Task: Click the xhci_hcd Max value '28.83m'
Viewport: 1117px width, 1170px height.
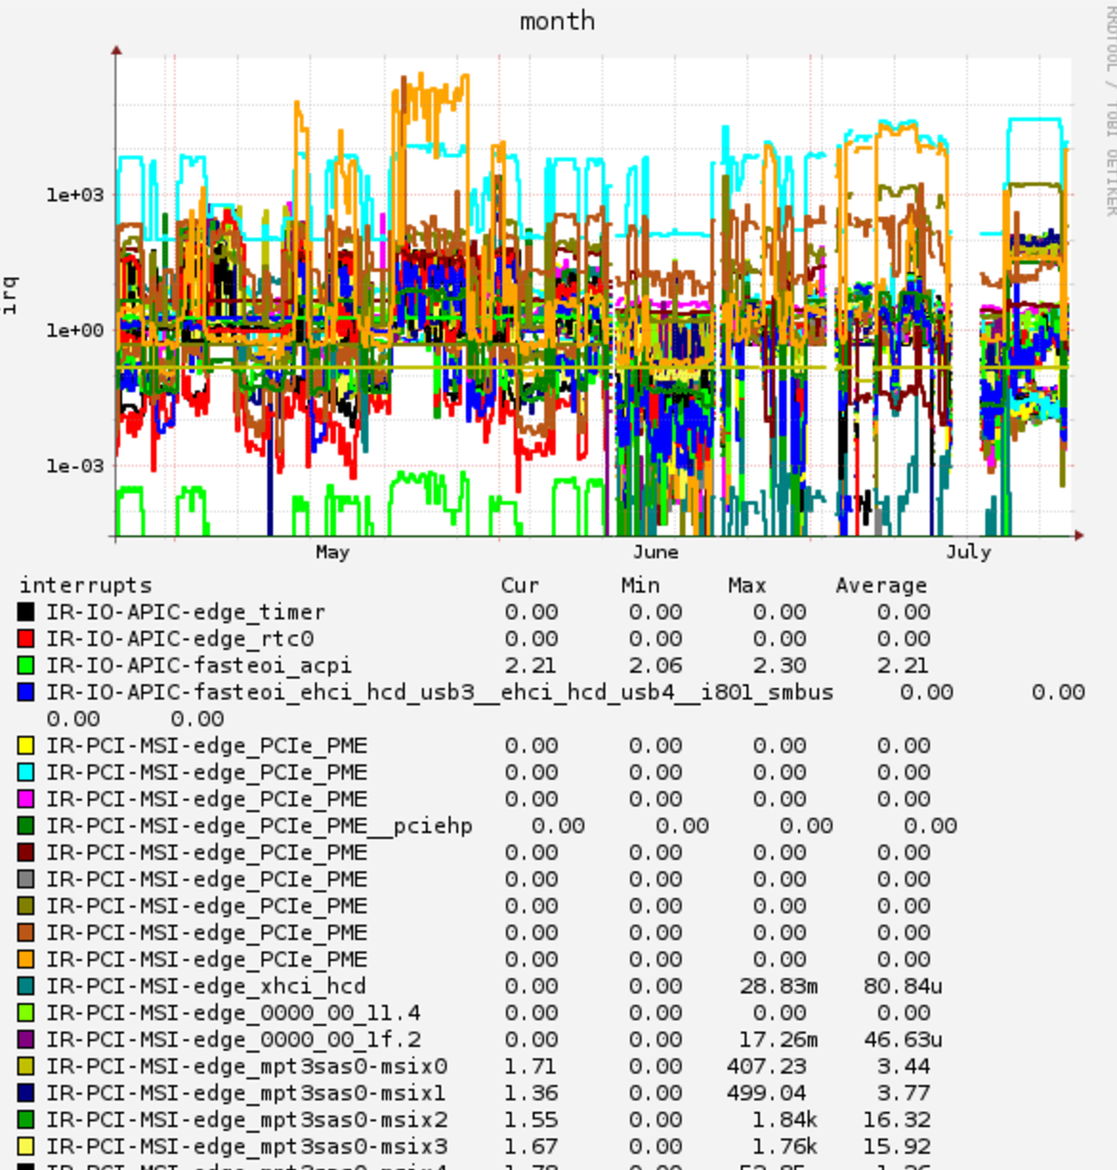Action: point(778,986)
